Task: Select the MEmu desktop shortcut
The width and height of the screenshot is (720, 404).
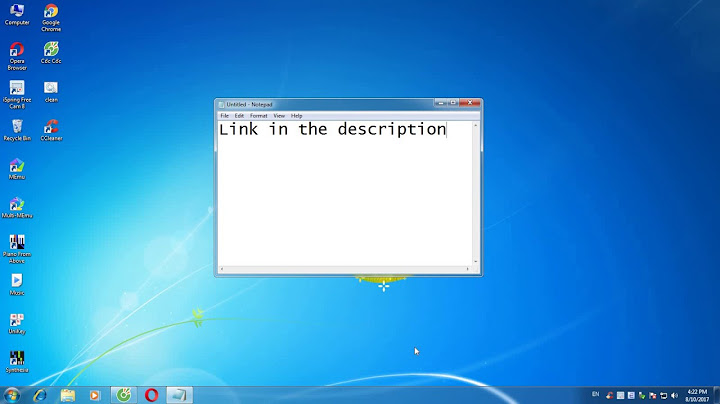Action: (17, 169)
